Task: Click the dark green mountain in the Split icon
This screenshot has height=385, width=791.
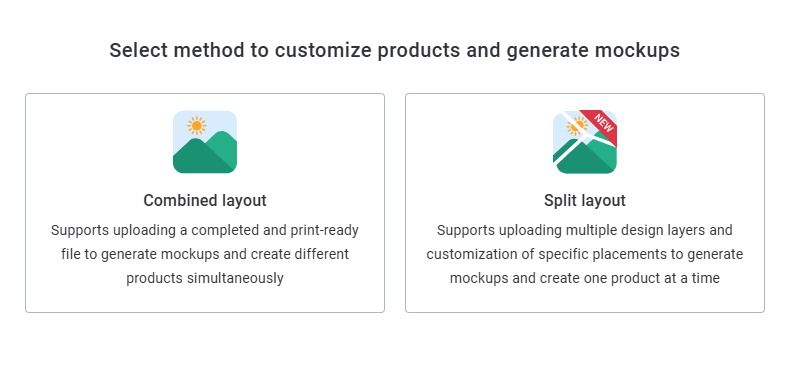Action: (x=580, y=162)
